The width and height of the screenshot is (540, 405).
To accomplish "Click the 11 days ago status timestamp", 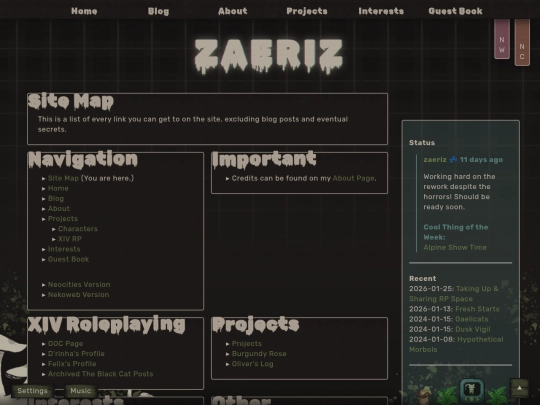I will click(x=481, y=159).
